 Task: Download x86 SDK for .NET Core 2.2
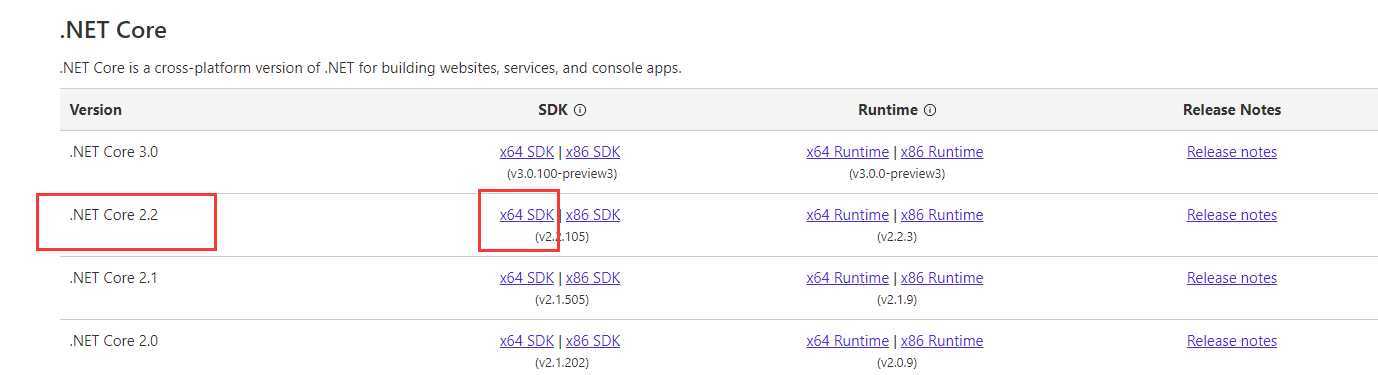click(593, 215)
